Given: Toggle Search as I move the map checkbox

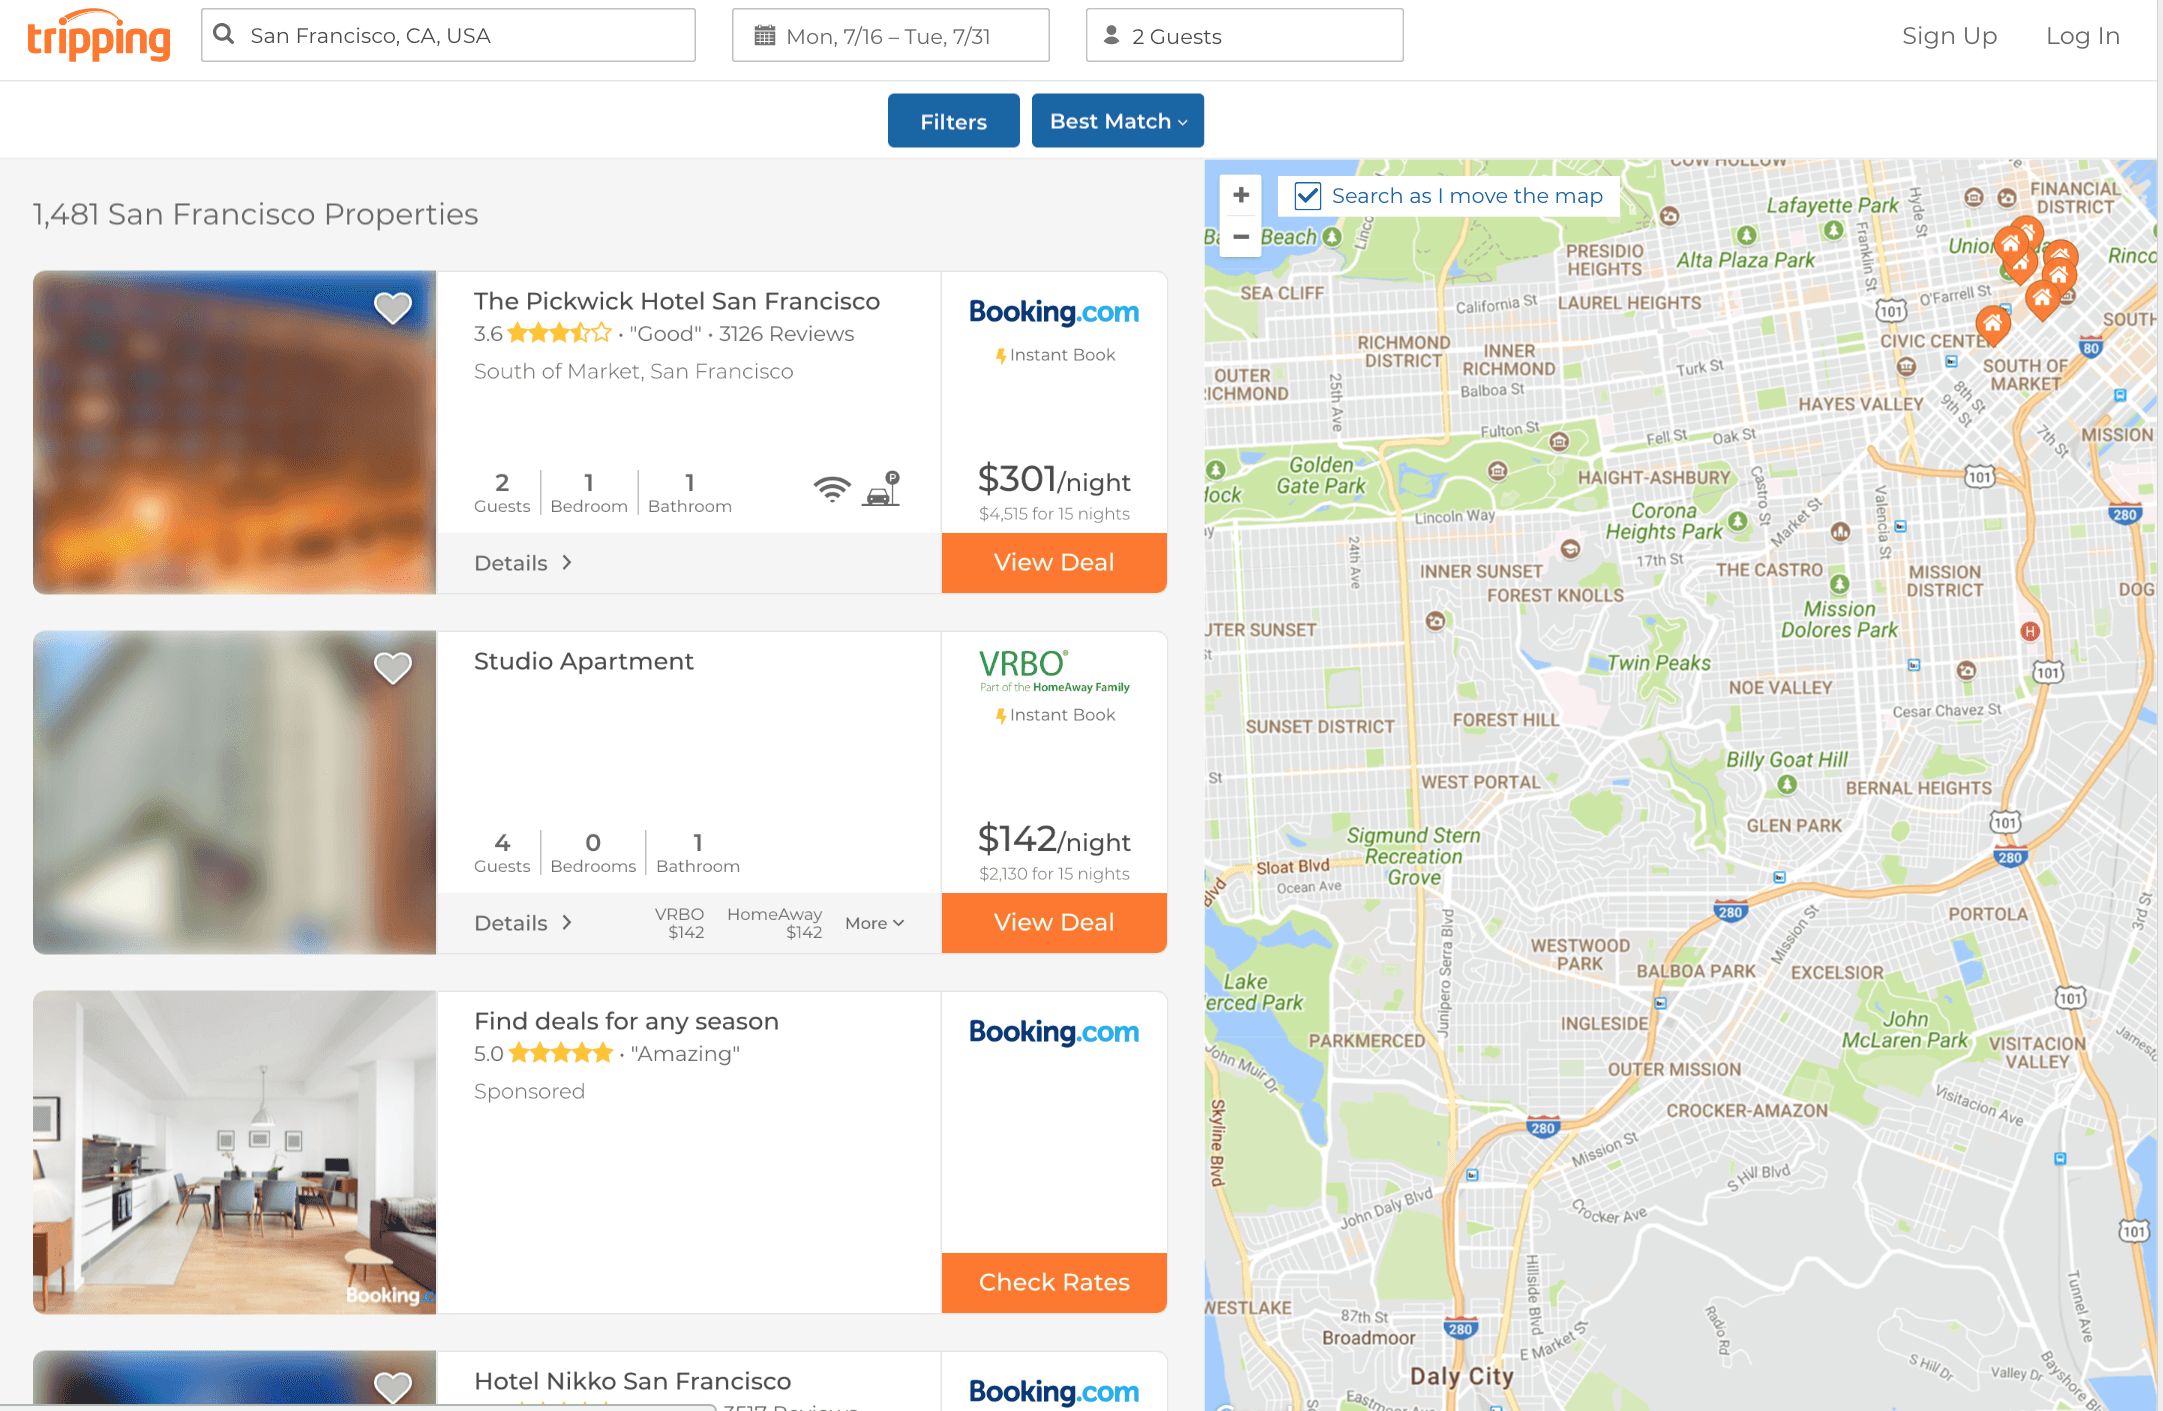Looking at the screenshot, I should [x=1308, y=196].
